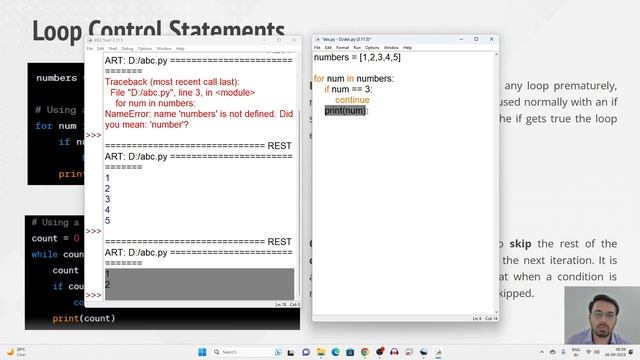The image size is (640, 360).
Task: Open the red and black recorder app icon
Action: pos(380,351)
